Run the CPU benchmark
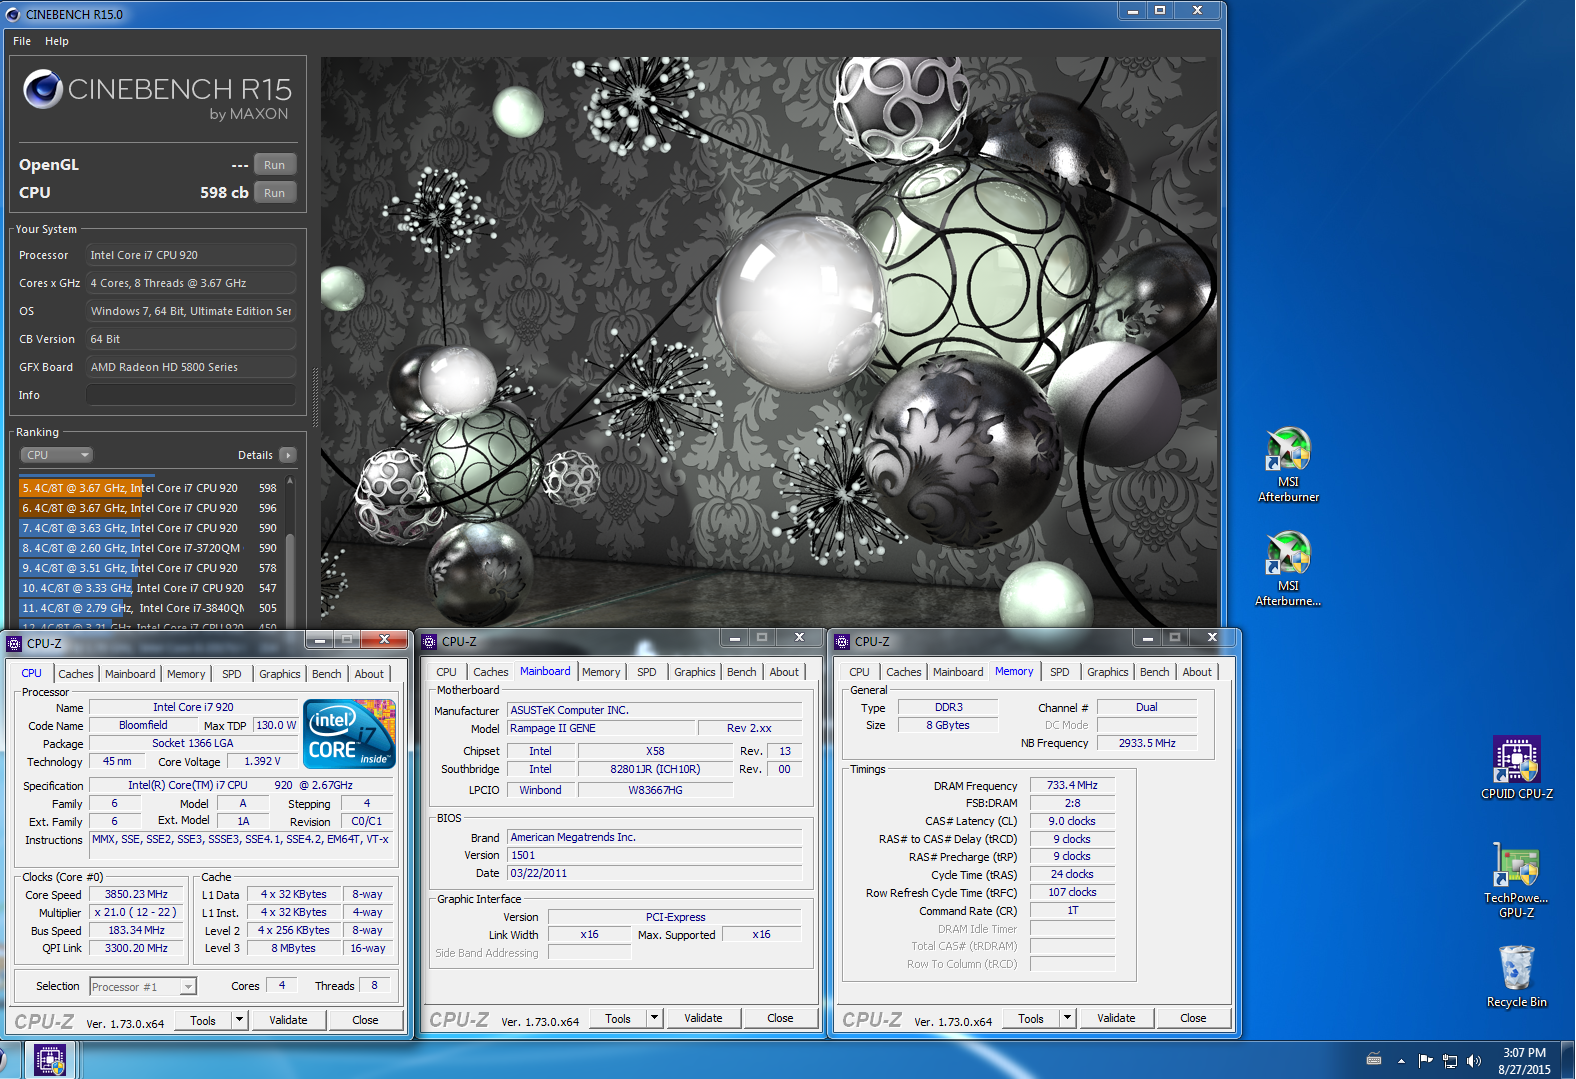The width and height of the screenshot is (1576, 1079). (x=275, y=193)
